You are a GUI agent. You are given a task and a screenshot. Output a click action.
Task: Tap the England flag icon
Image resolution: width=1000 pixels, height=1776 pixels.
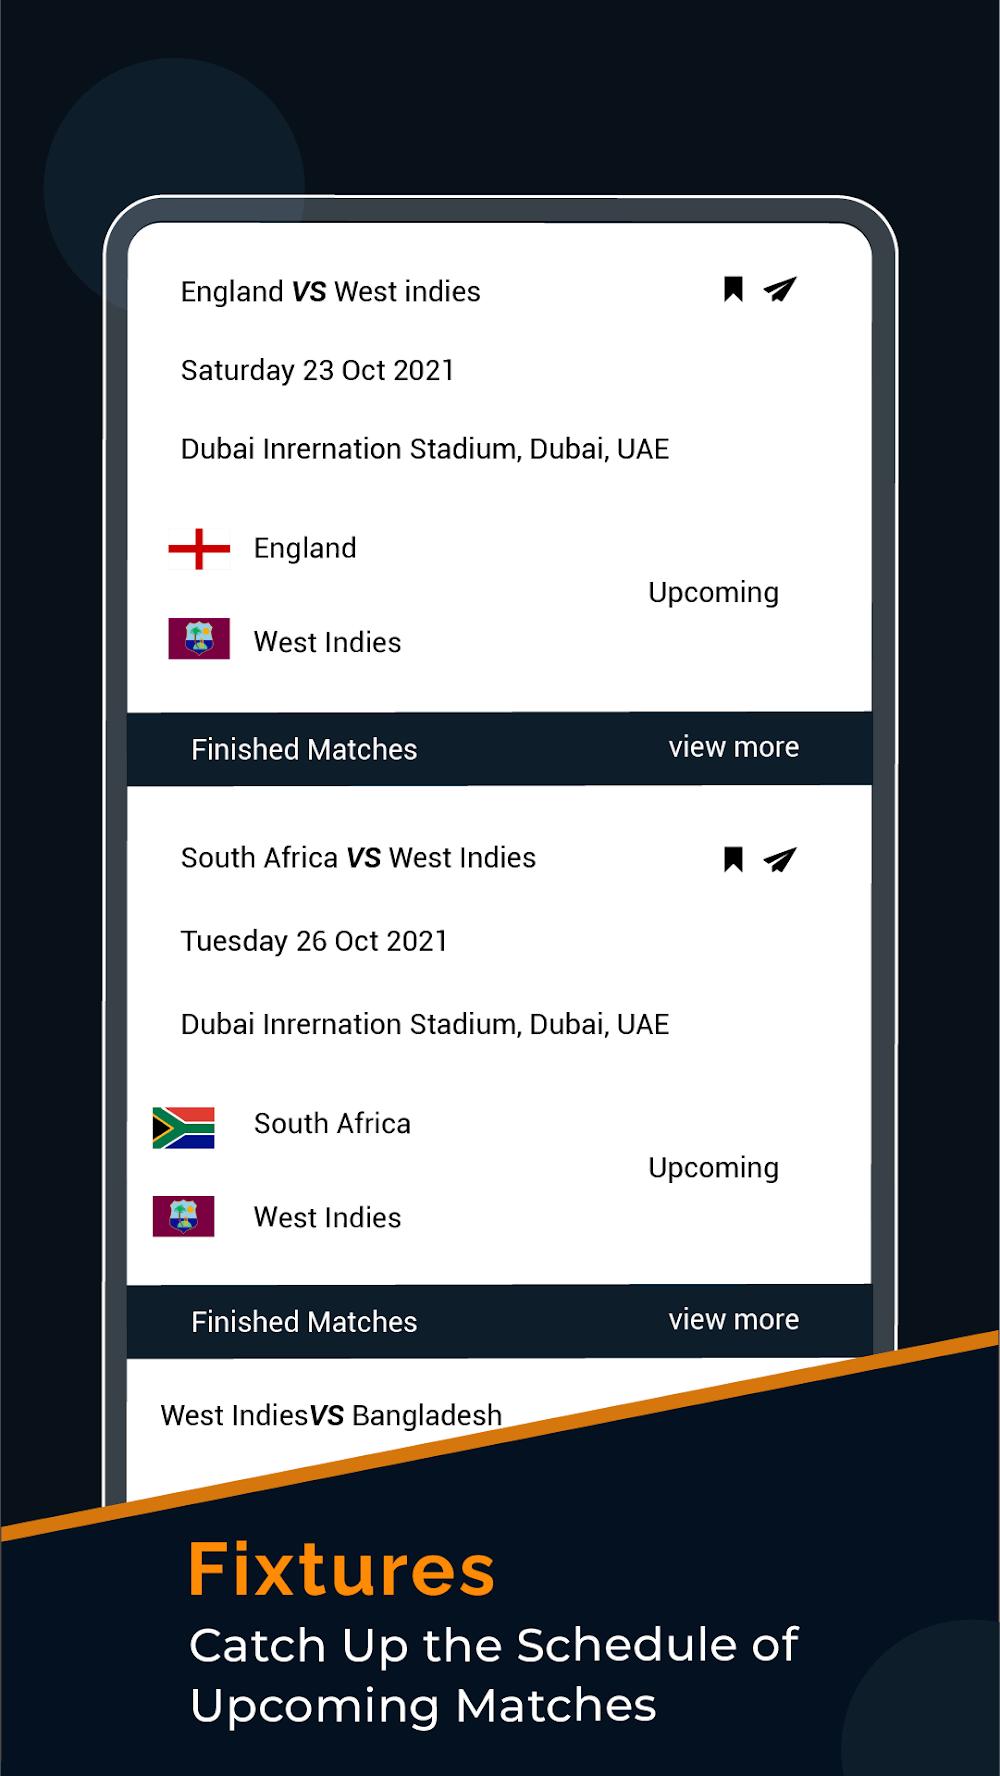point(199,549)
